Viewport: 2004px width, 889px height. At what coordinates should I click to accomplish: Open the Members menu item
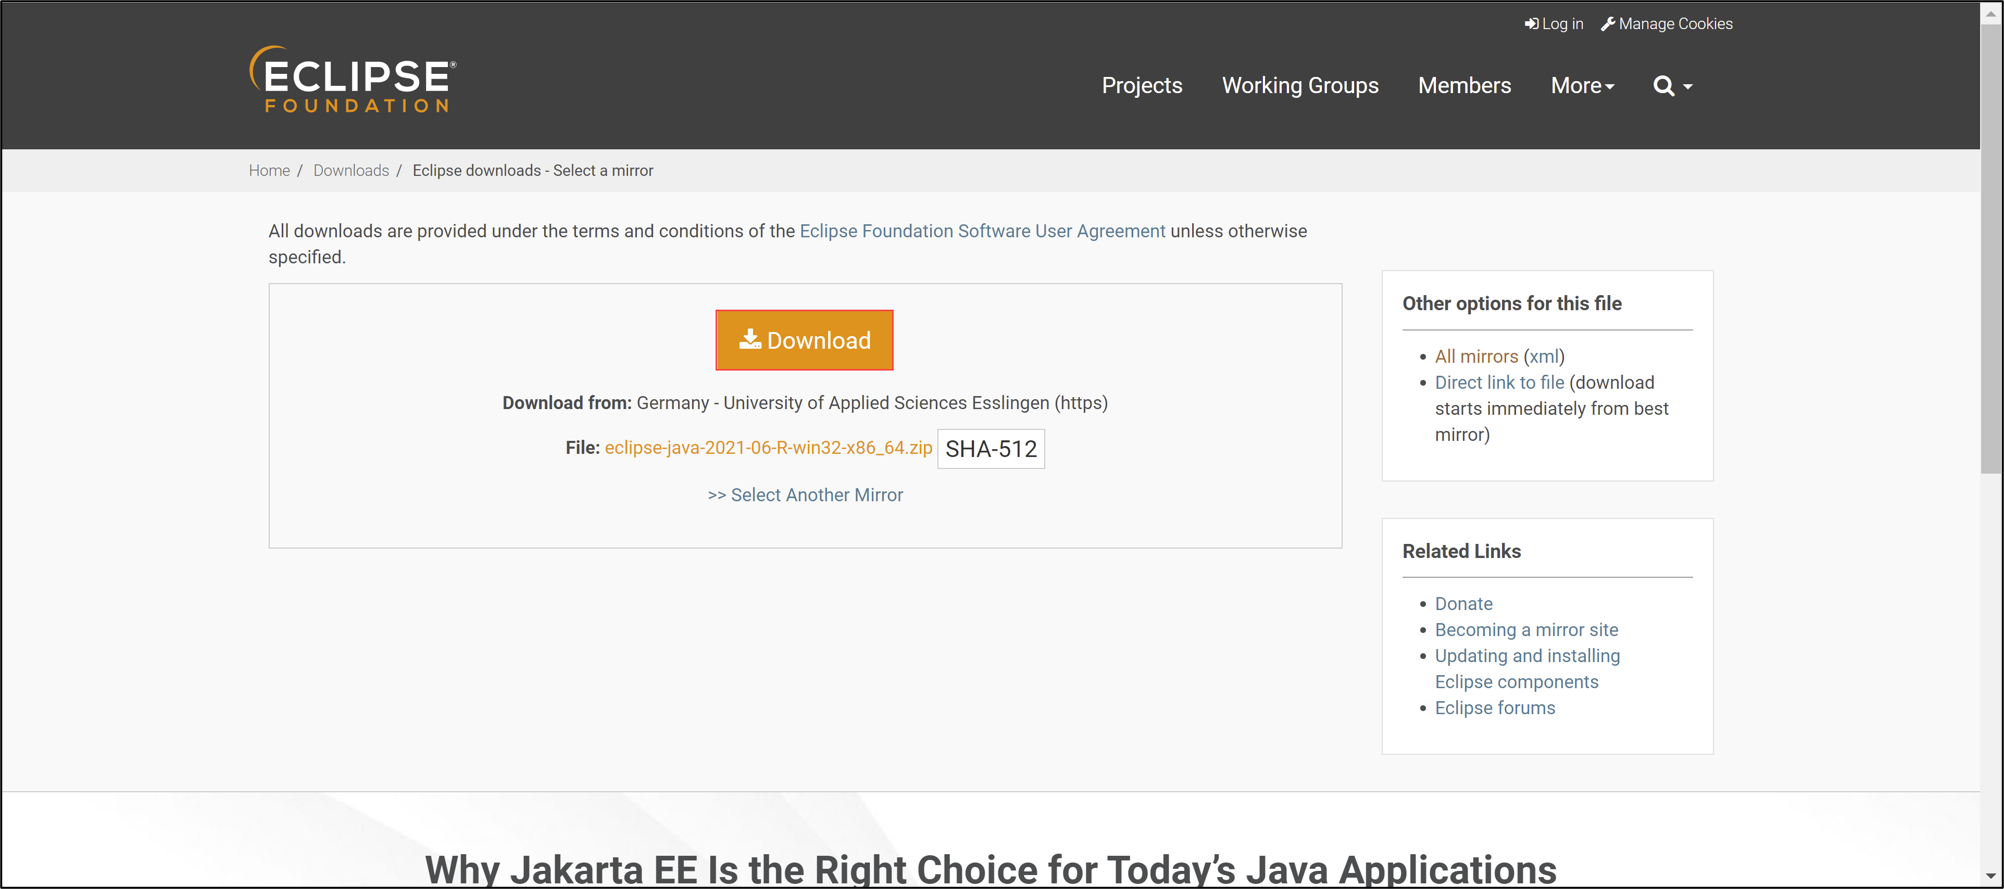tap(1464, 86)
